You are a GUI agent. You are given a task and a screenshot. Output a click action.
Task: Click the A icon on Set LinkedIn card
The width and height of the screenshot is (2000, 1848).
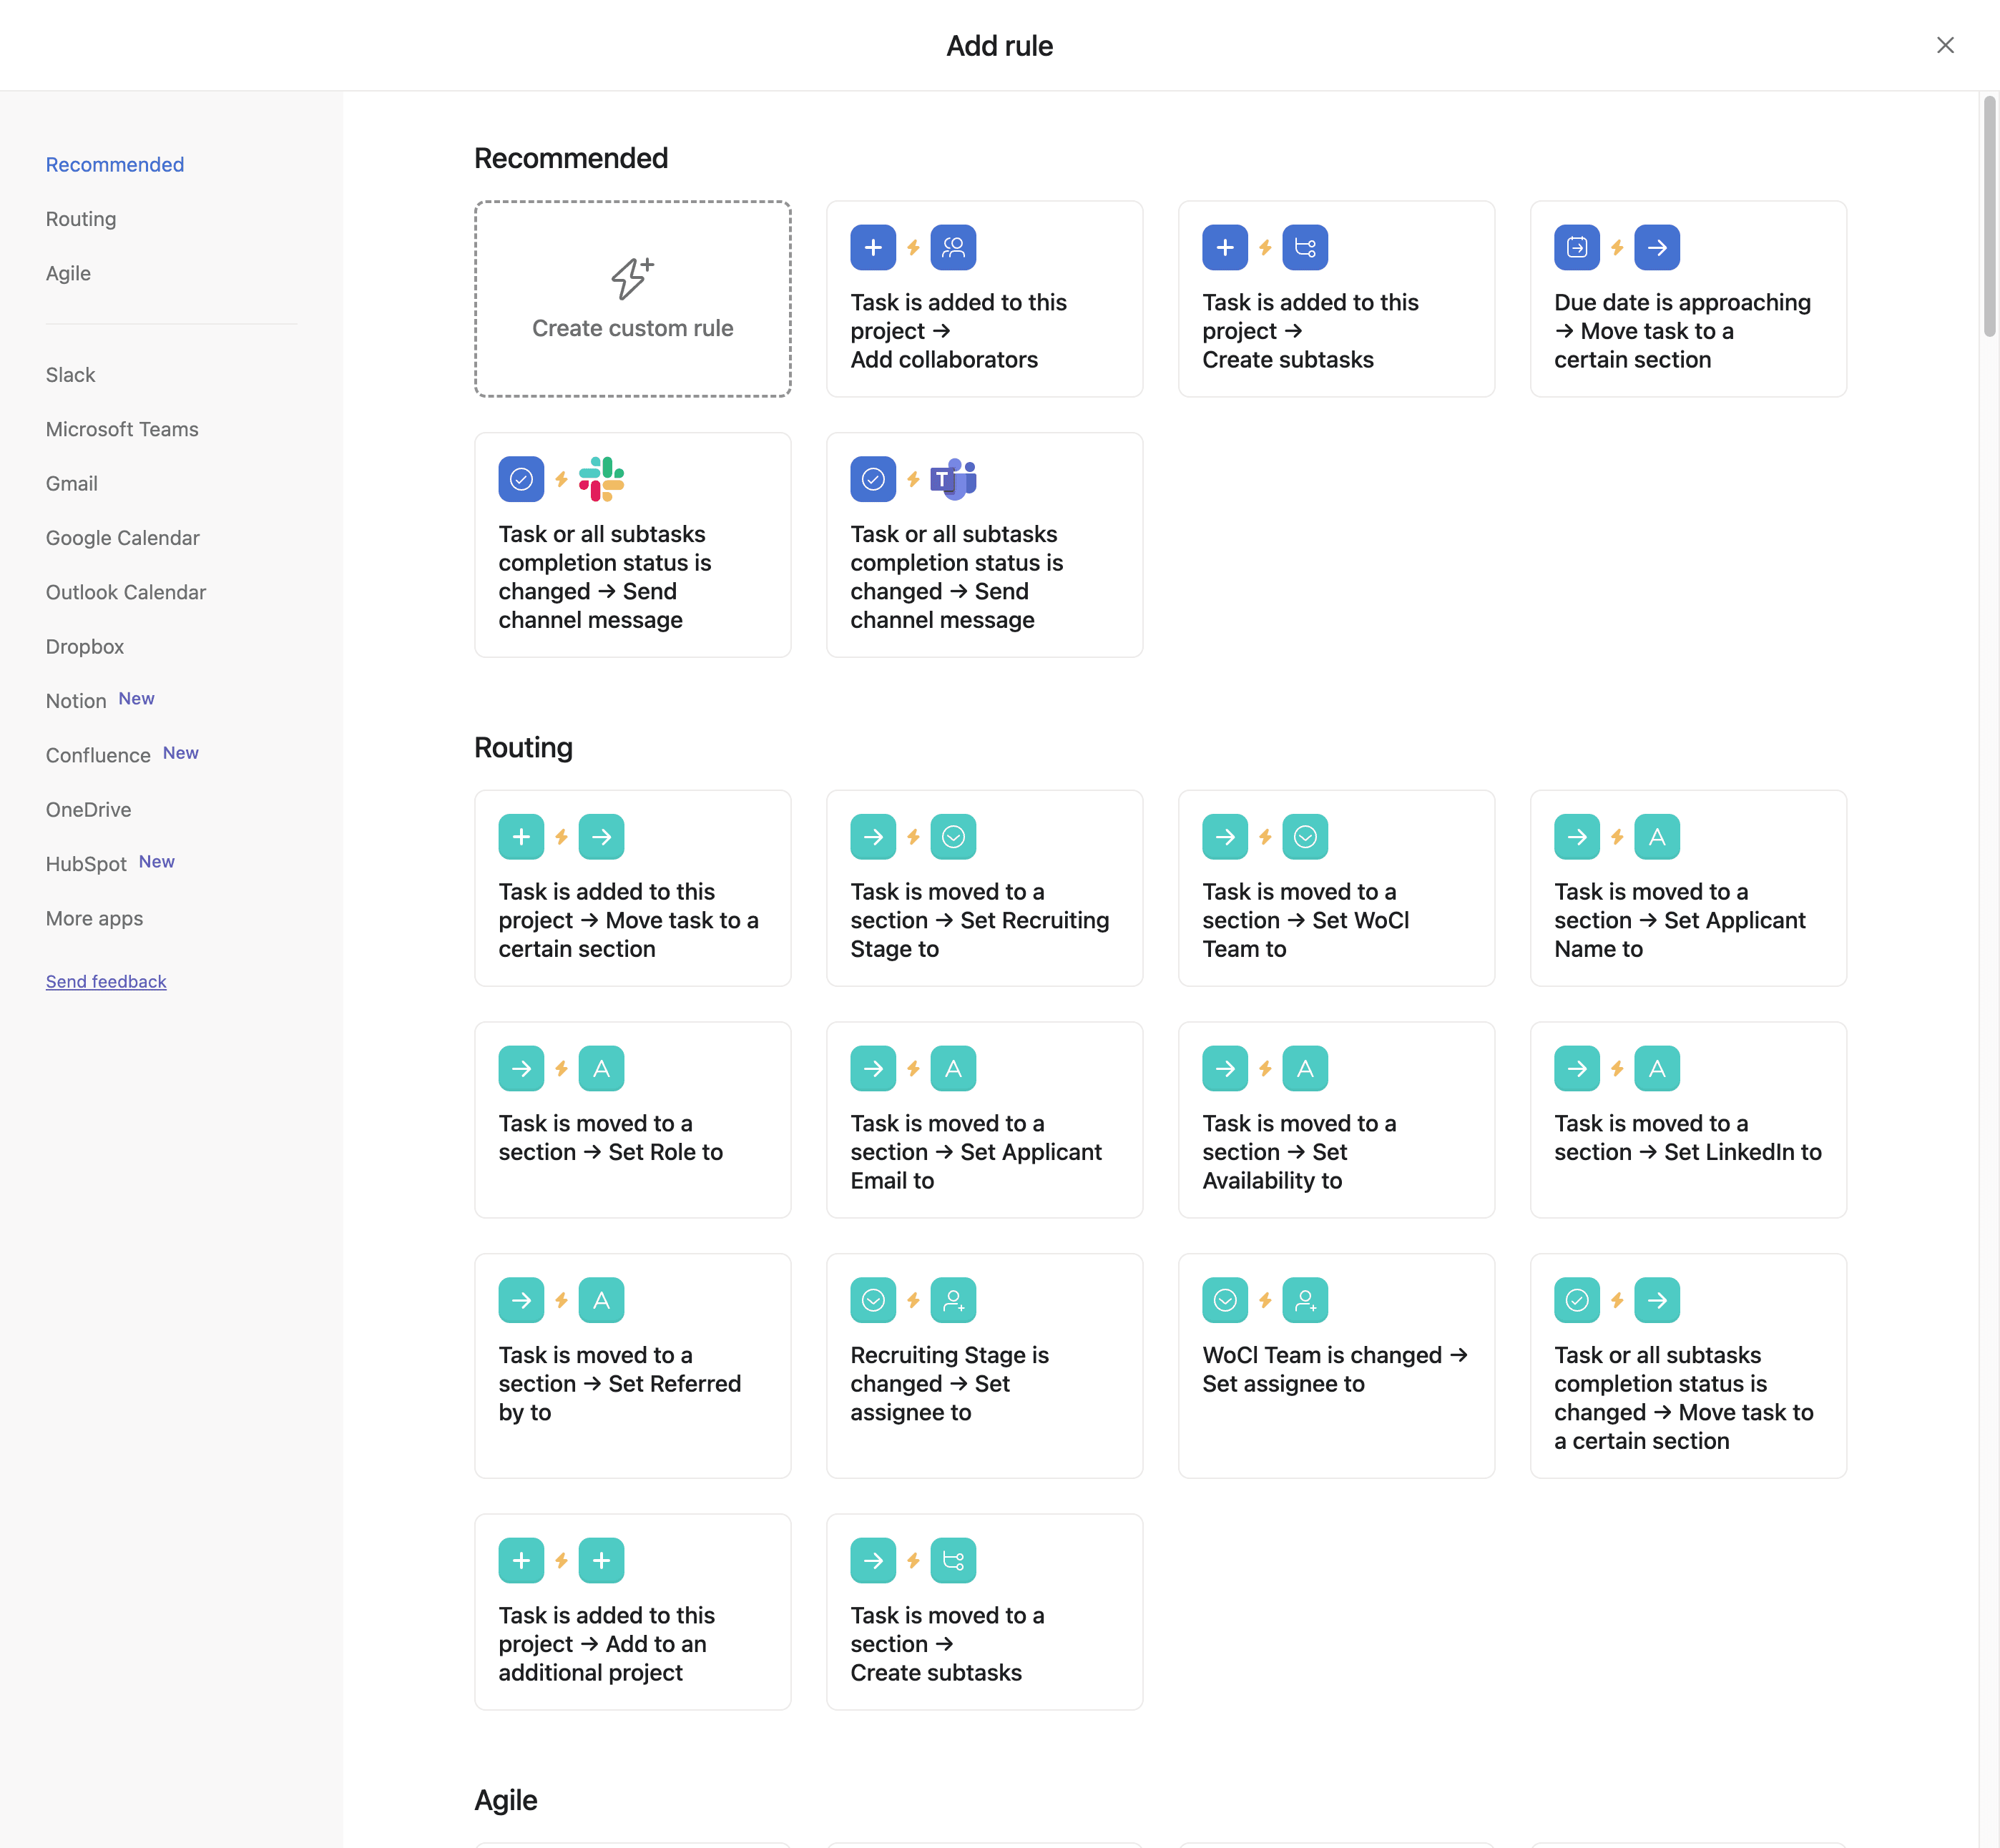pyautogui.click(x=1657, y=1069)
